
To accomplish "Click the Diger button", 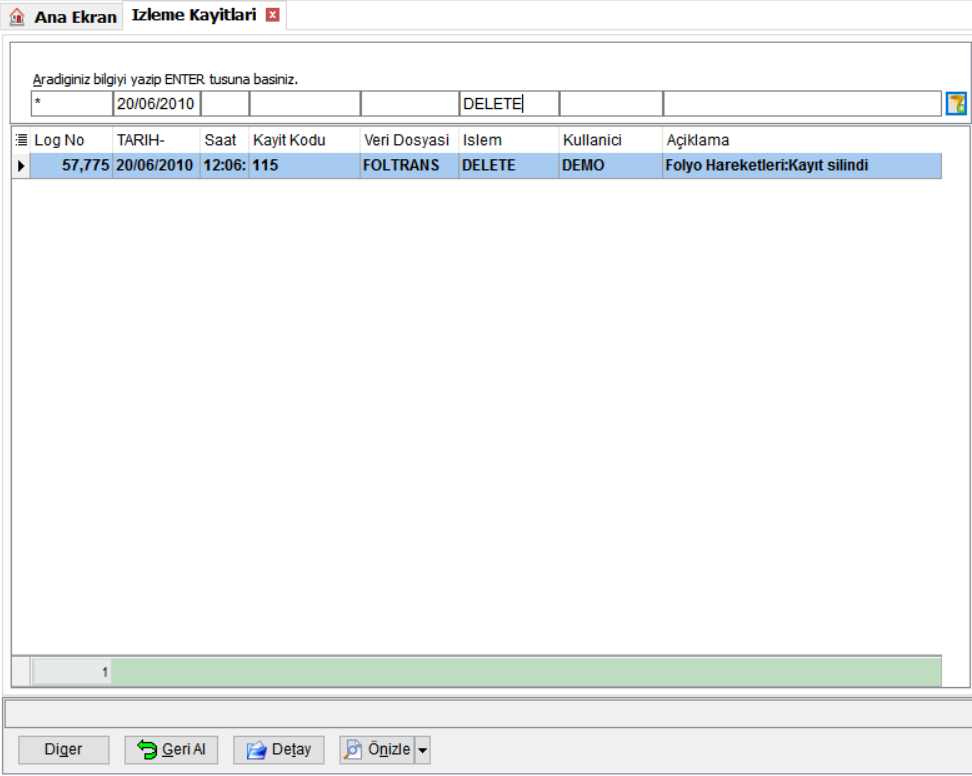I will click(x=64, y=750).
